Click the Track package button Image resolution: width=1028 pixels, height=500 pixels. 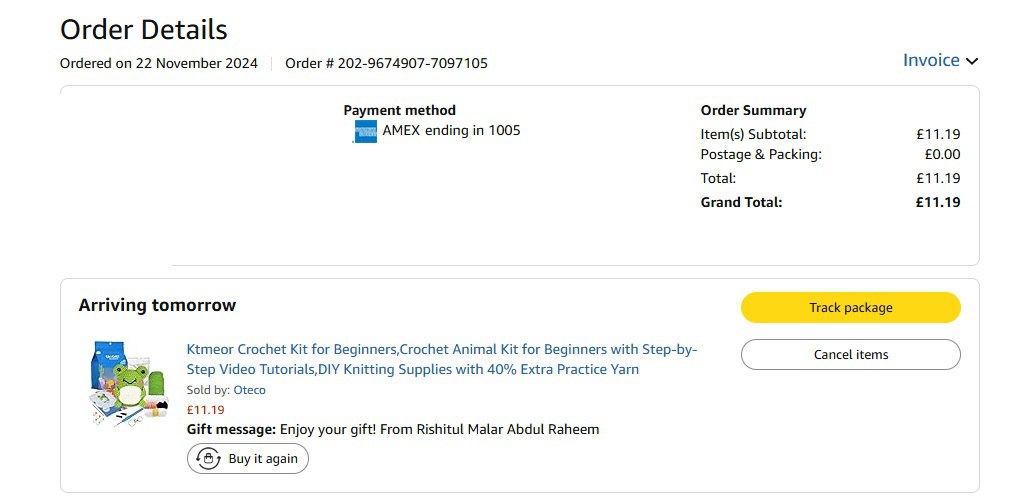pyautogui.click(x=850, y=308)
